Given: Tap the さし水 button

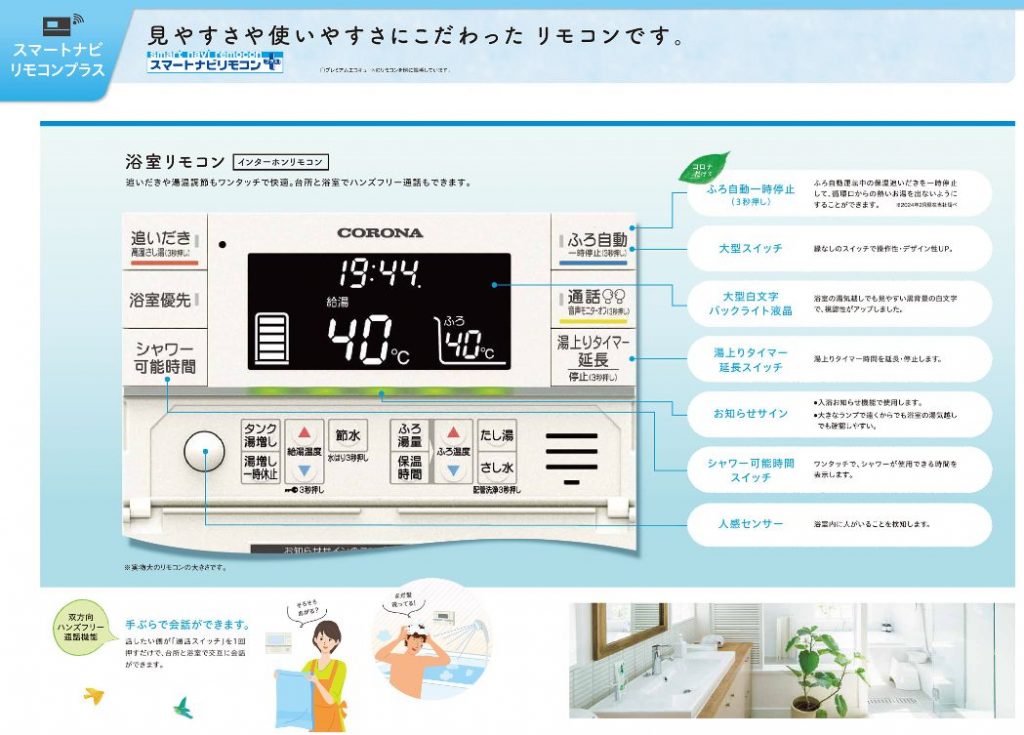Looking at the screenshot, I should click(497, 468).
